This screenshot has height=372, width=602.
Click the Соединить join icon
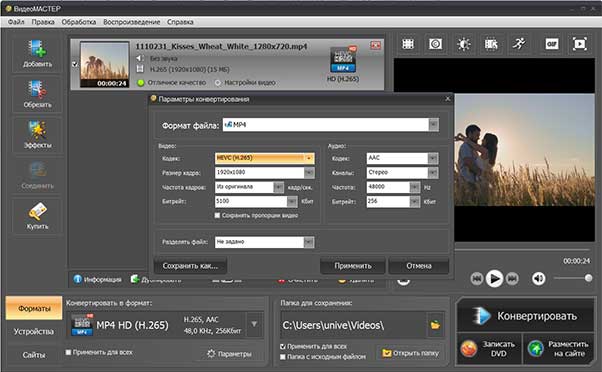[37, 171]
